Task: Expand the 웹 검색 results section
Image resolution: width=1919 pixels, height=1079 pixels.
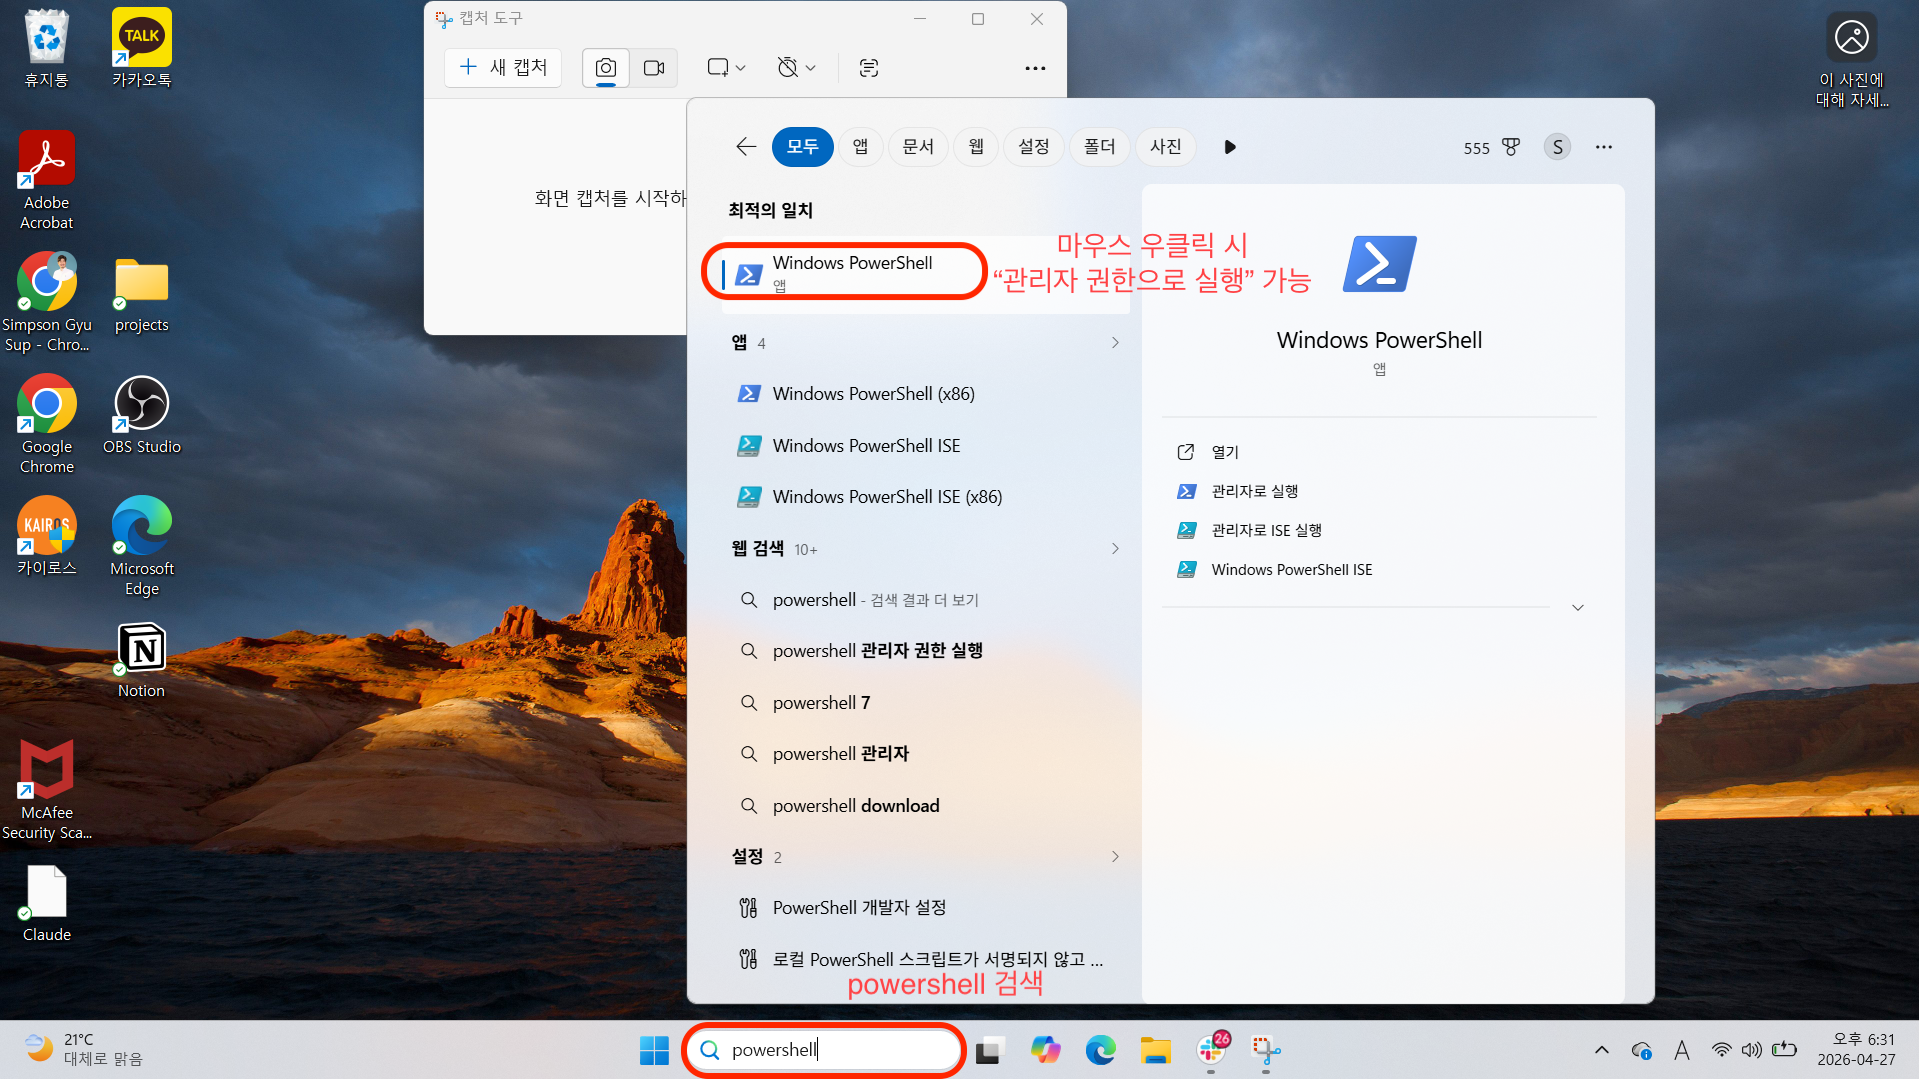Action: (x=1114, y=548)
